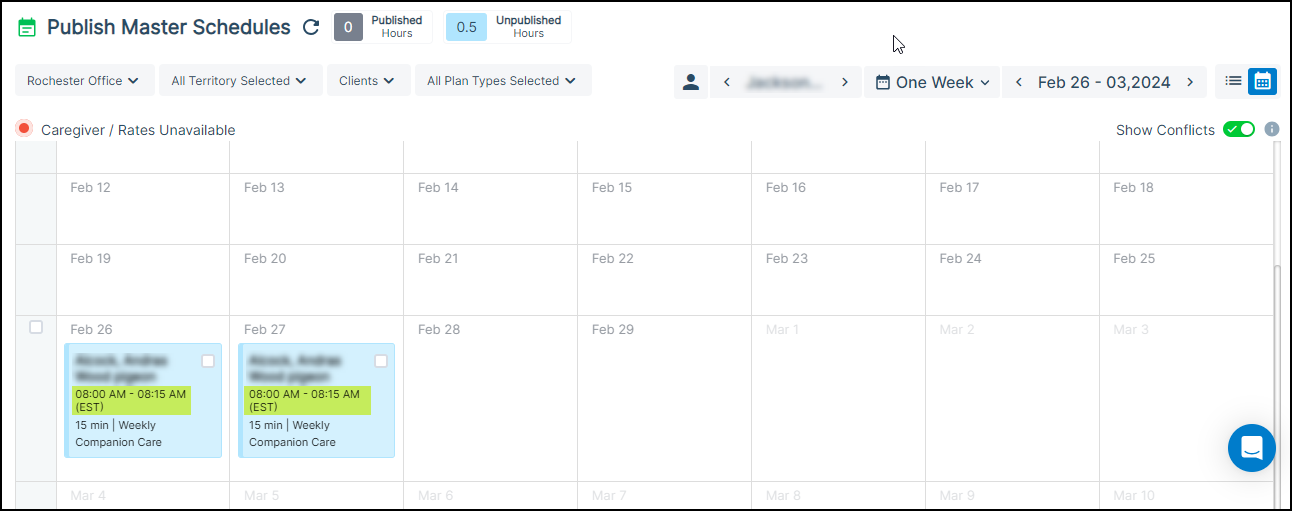Open the chat support bubble
Image resolution: width=1292 pixels, height=511 pixels.
coord(1251,448)
